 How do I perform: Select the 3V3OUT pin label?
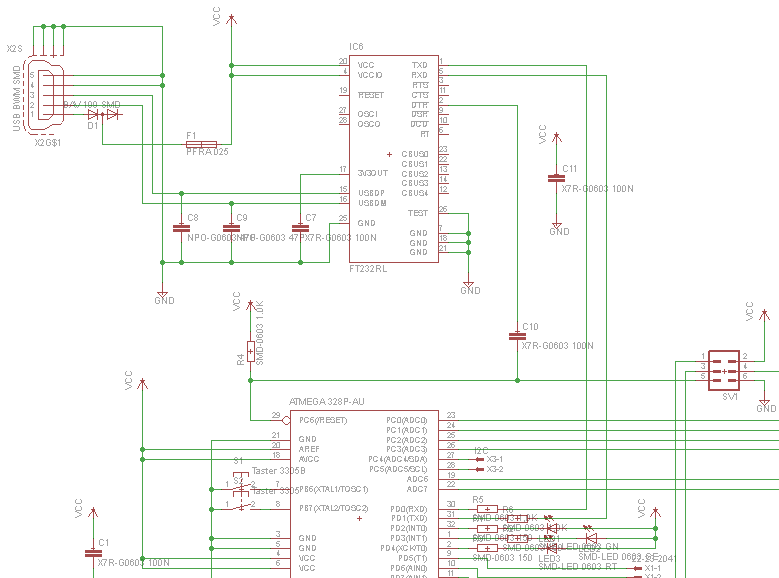373,173
